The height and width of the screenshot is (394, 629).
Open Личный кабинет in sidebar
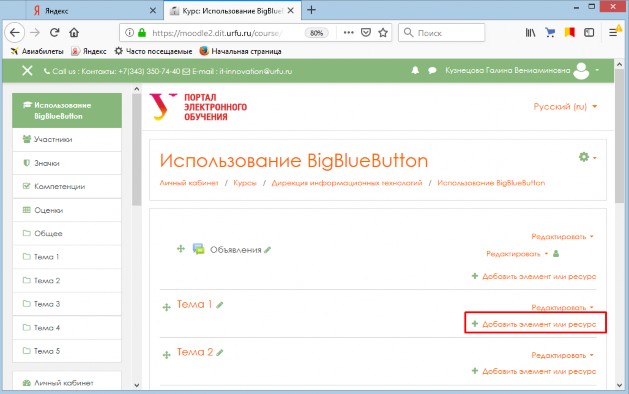(67, 382)
